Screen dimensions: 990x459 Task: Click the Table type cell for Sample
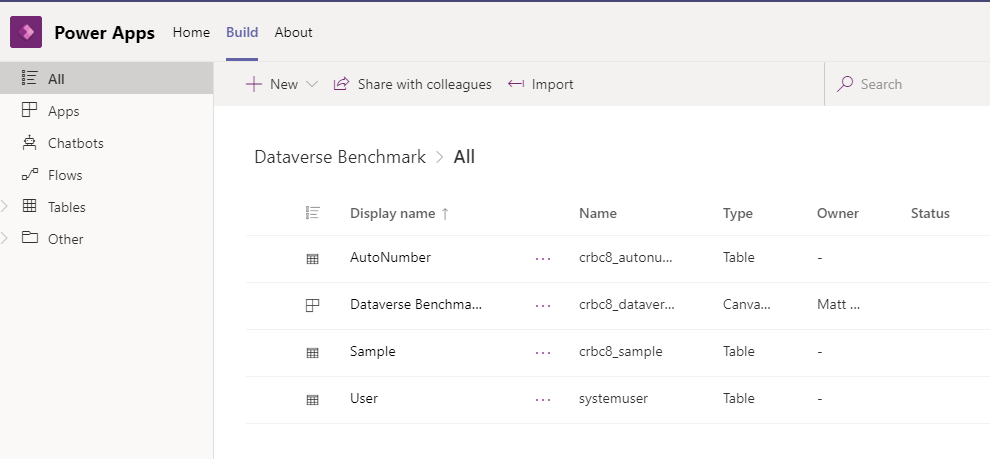(739, 352)
